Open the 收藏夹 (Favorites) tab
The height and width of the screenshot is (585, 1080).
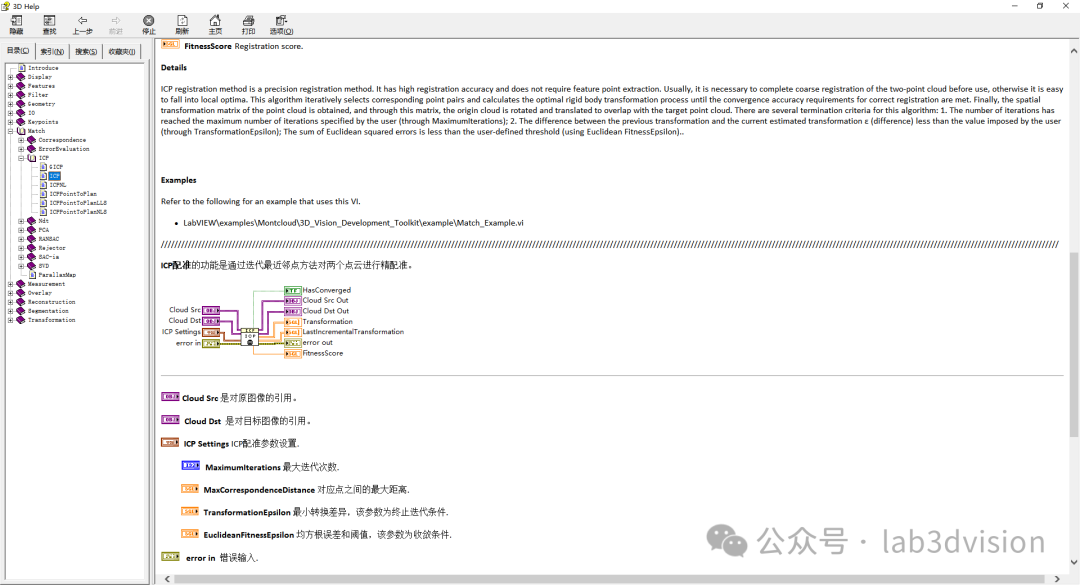point(121,51)
